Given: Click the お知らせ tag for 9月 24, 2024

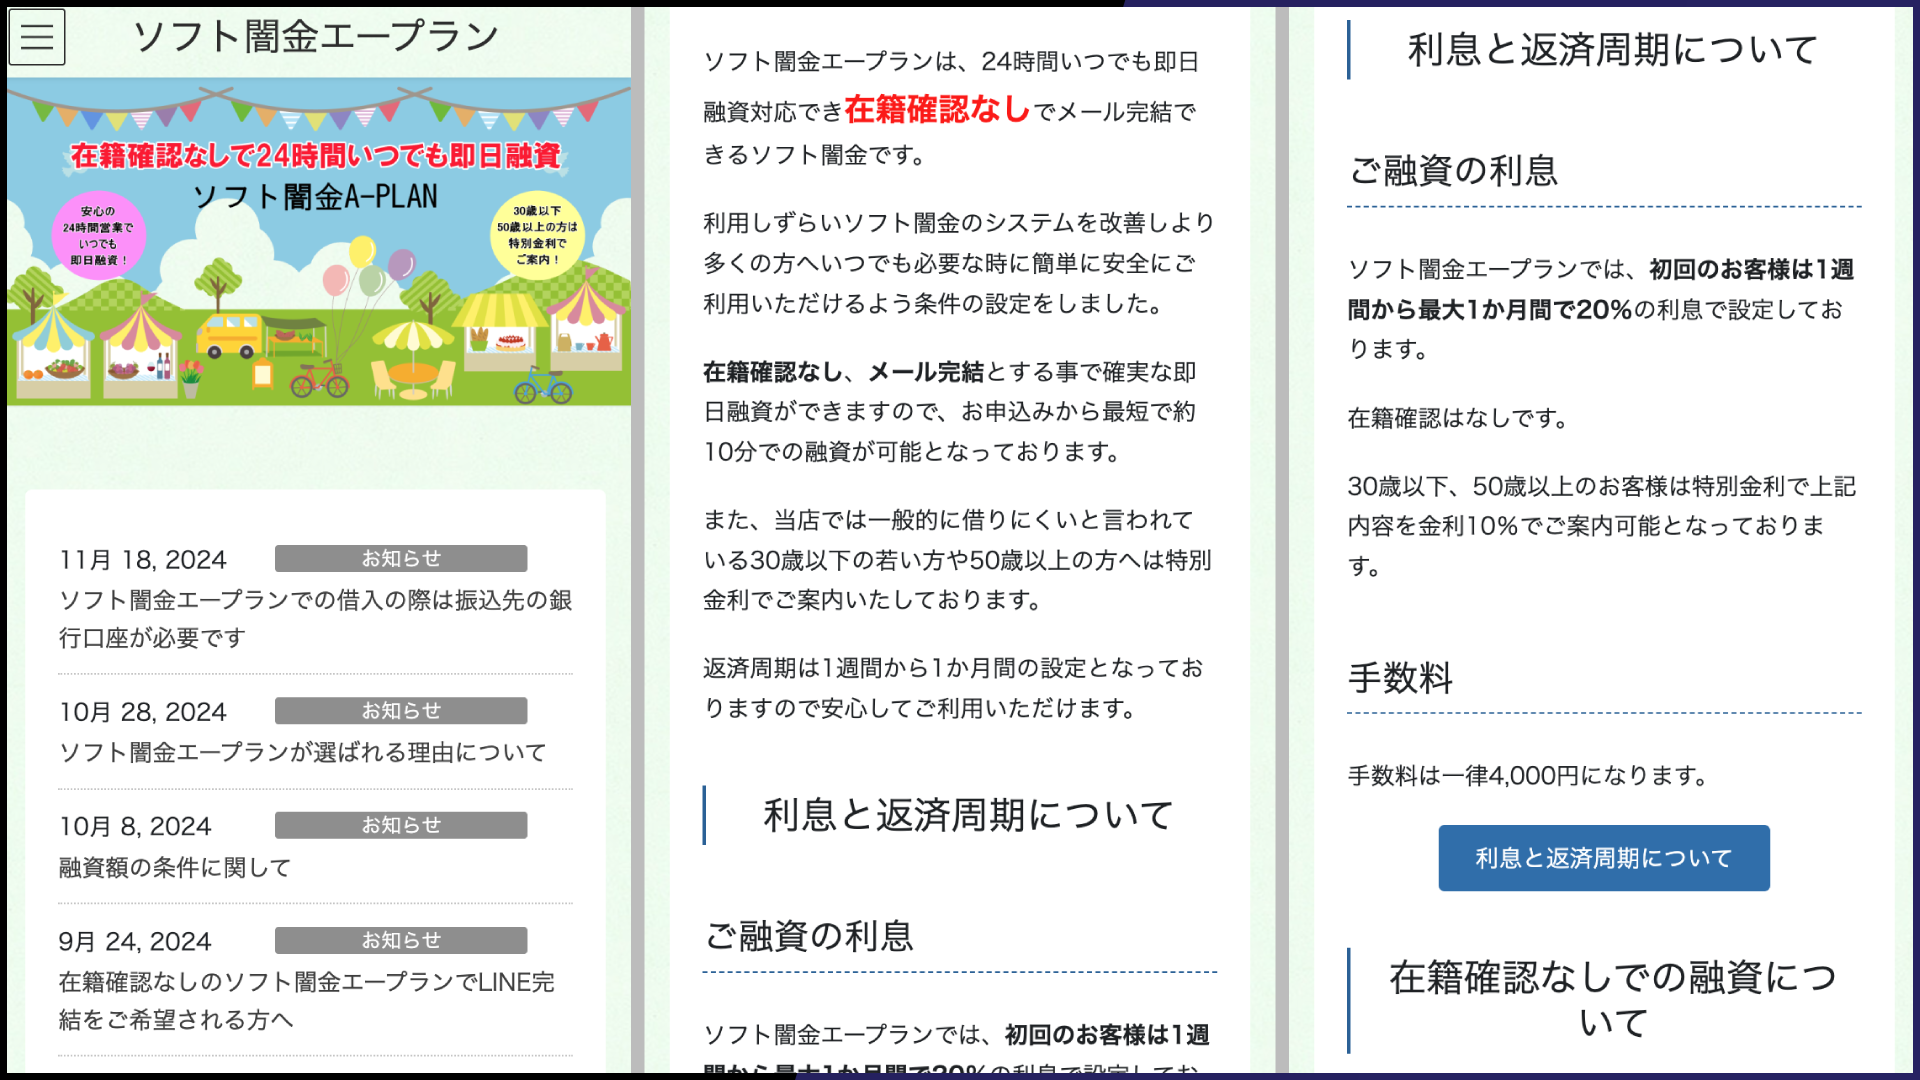Looking at the screenshot, I should (401, 940).
